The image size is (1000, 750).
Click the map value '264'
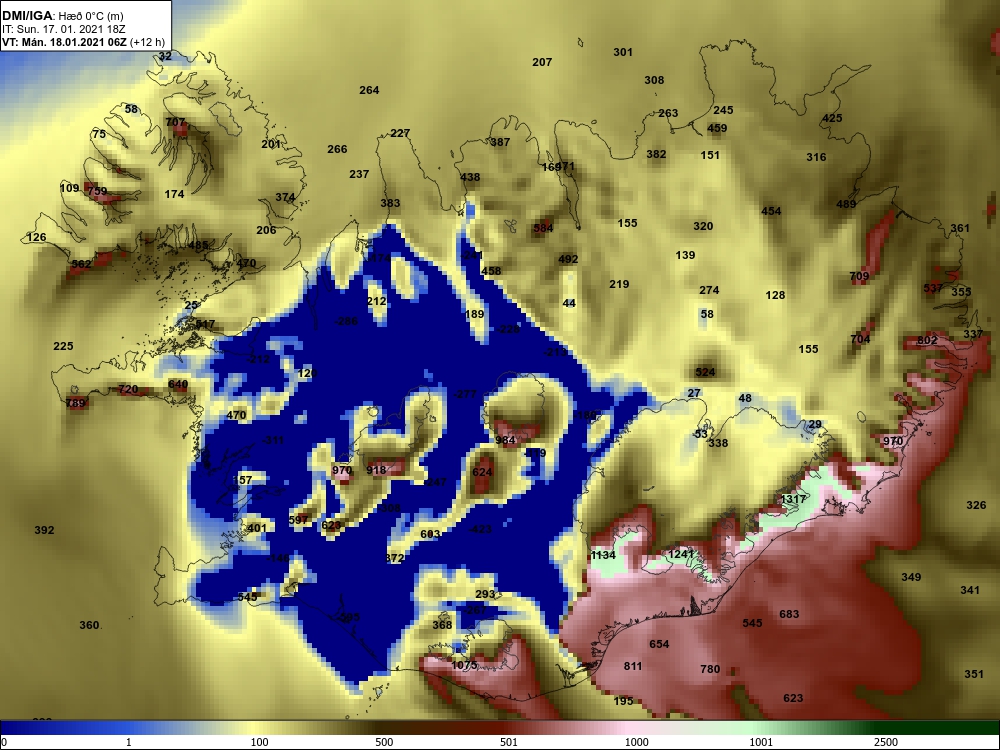(369, 91)
